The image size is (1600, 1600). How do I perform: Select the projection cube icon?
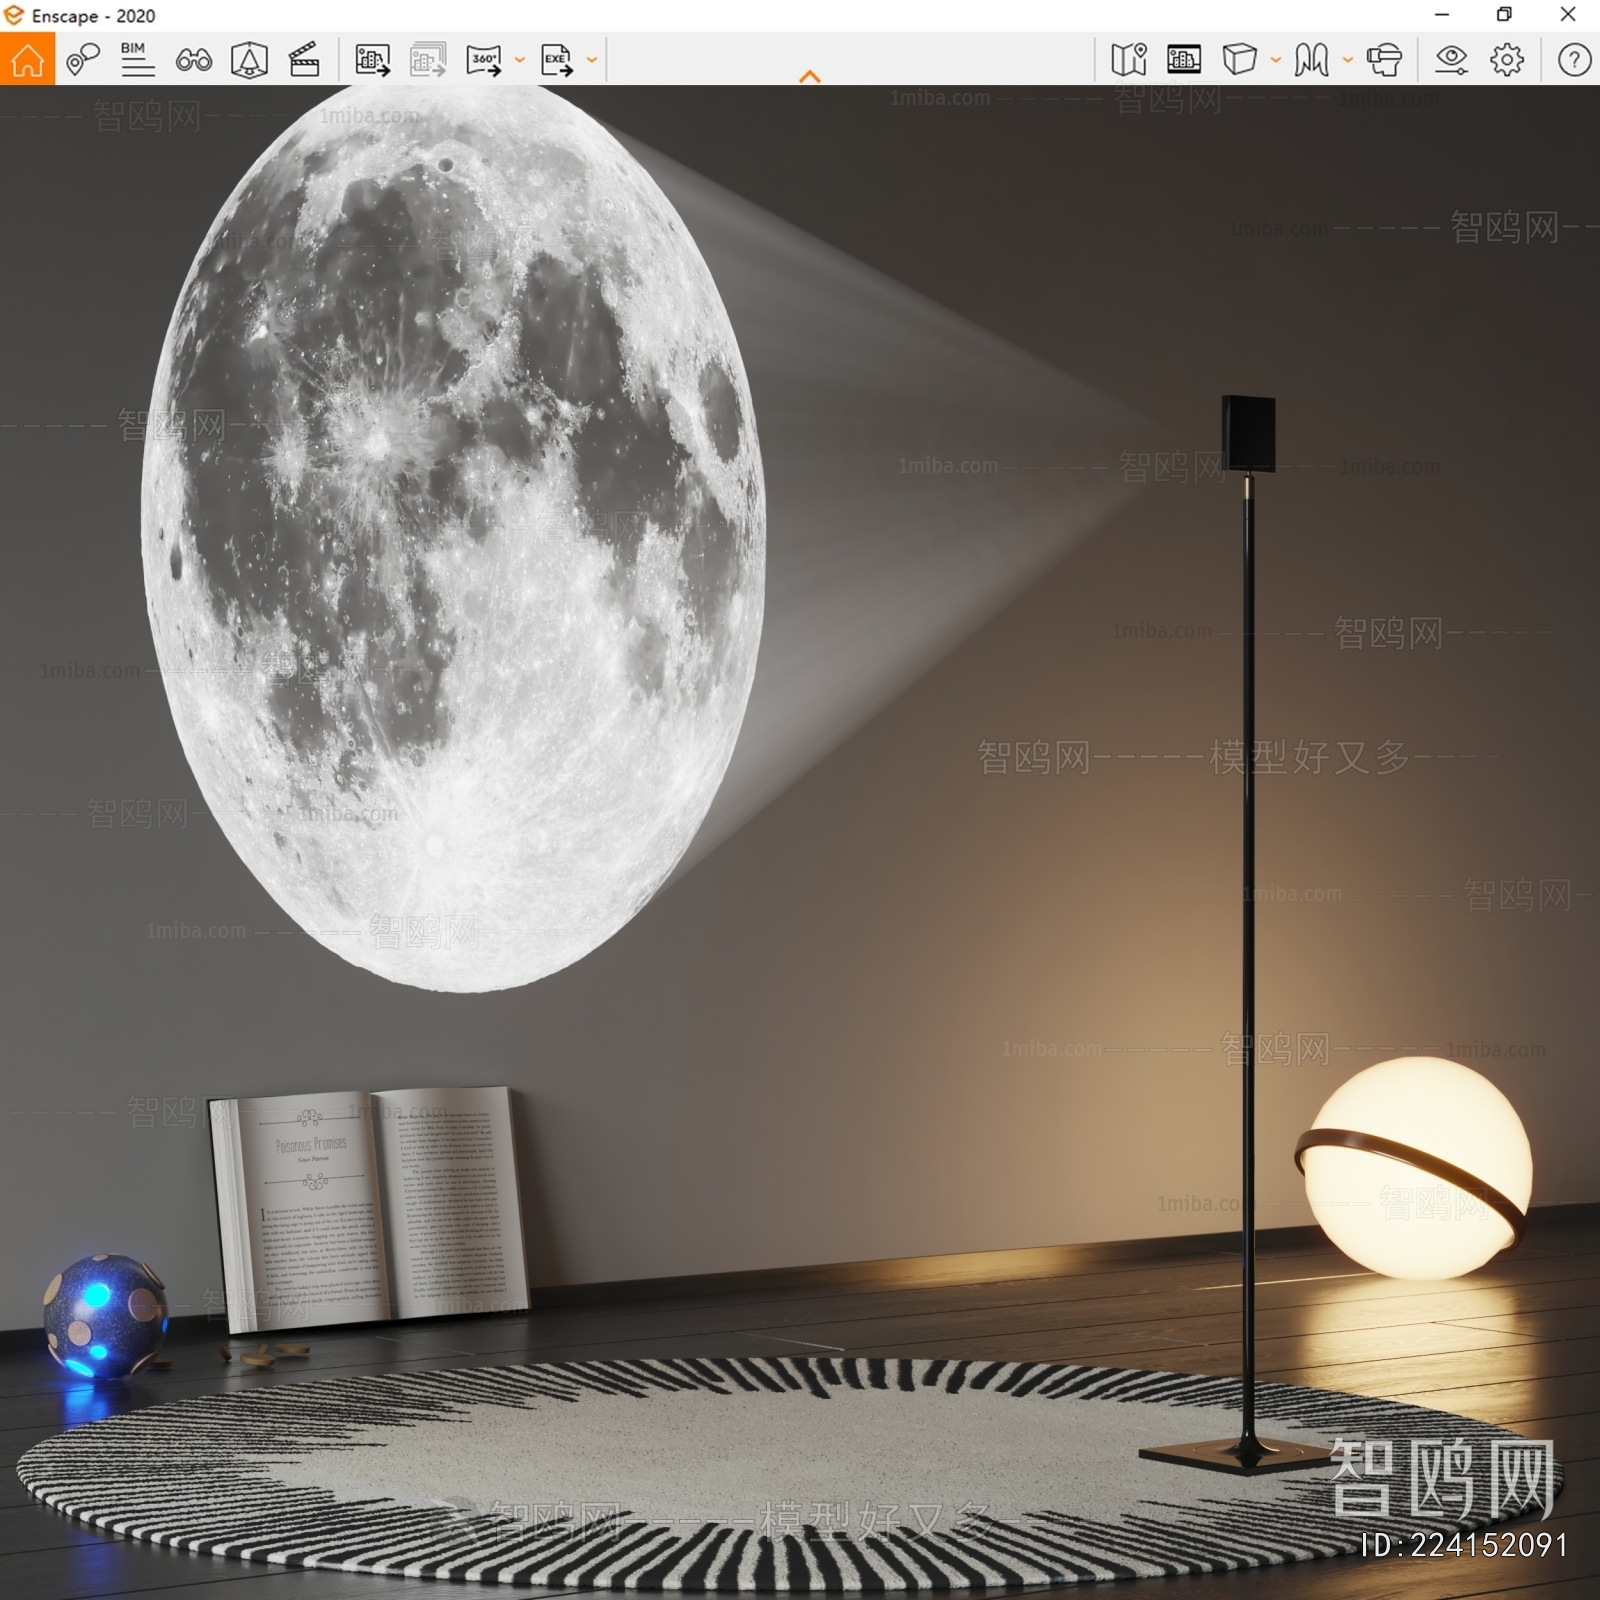tap(1239, 60)
